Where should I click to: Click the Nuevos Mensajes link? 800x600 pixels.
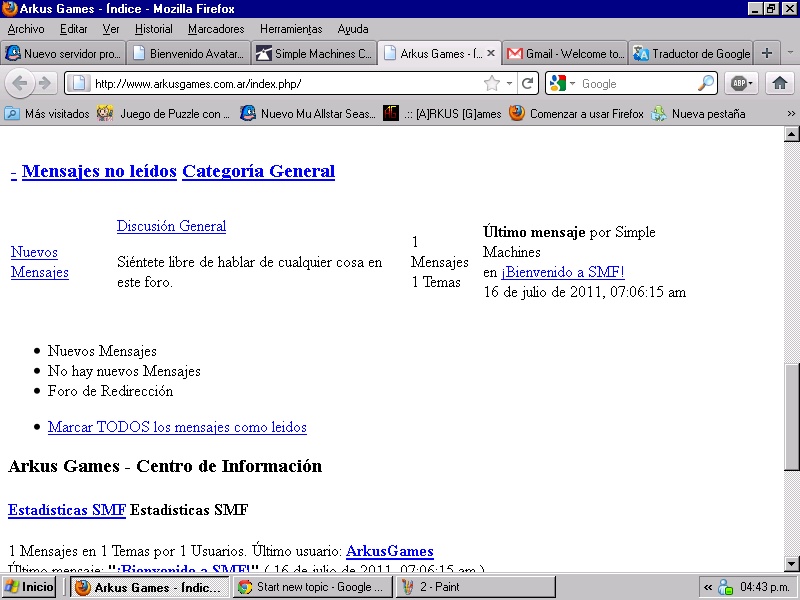click(40, 262)
